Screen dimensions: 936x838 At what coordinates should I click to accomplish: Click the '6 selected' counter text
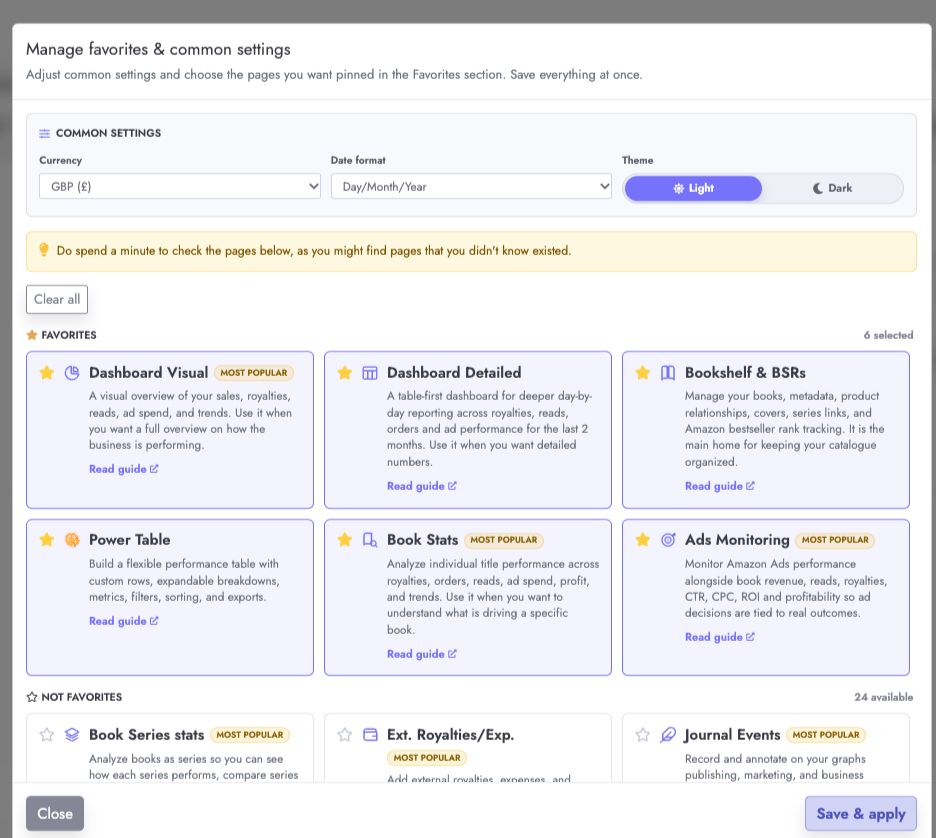coord(888,335)
